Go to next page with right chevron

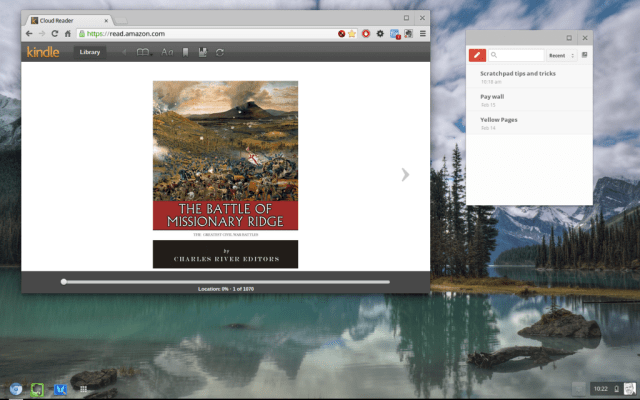(405, 174)
